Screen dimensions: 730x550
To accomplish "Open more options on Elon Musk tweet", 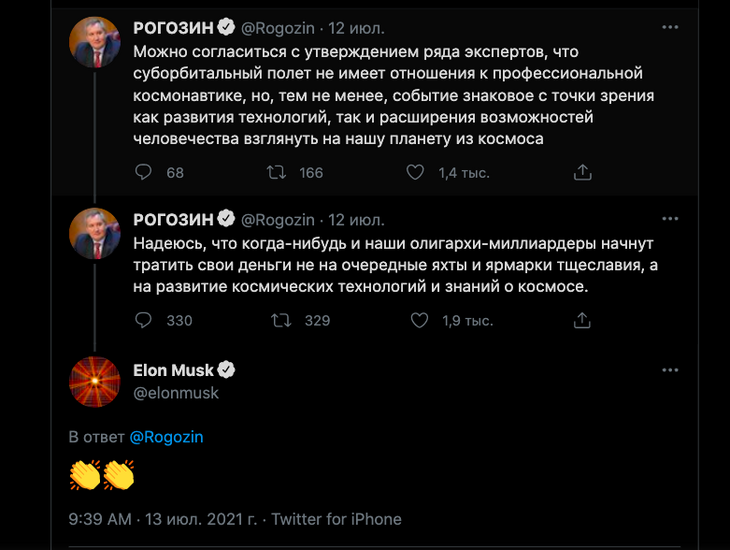I will coord(669,370).
